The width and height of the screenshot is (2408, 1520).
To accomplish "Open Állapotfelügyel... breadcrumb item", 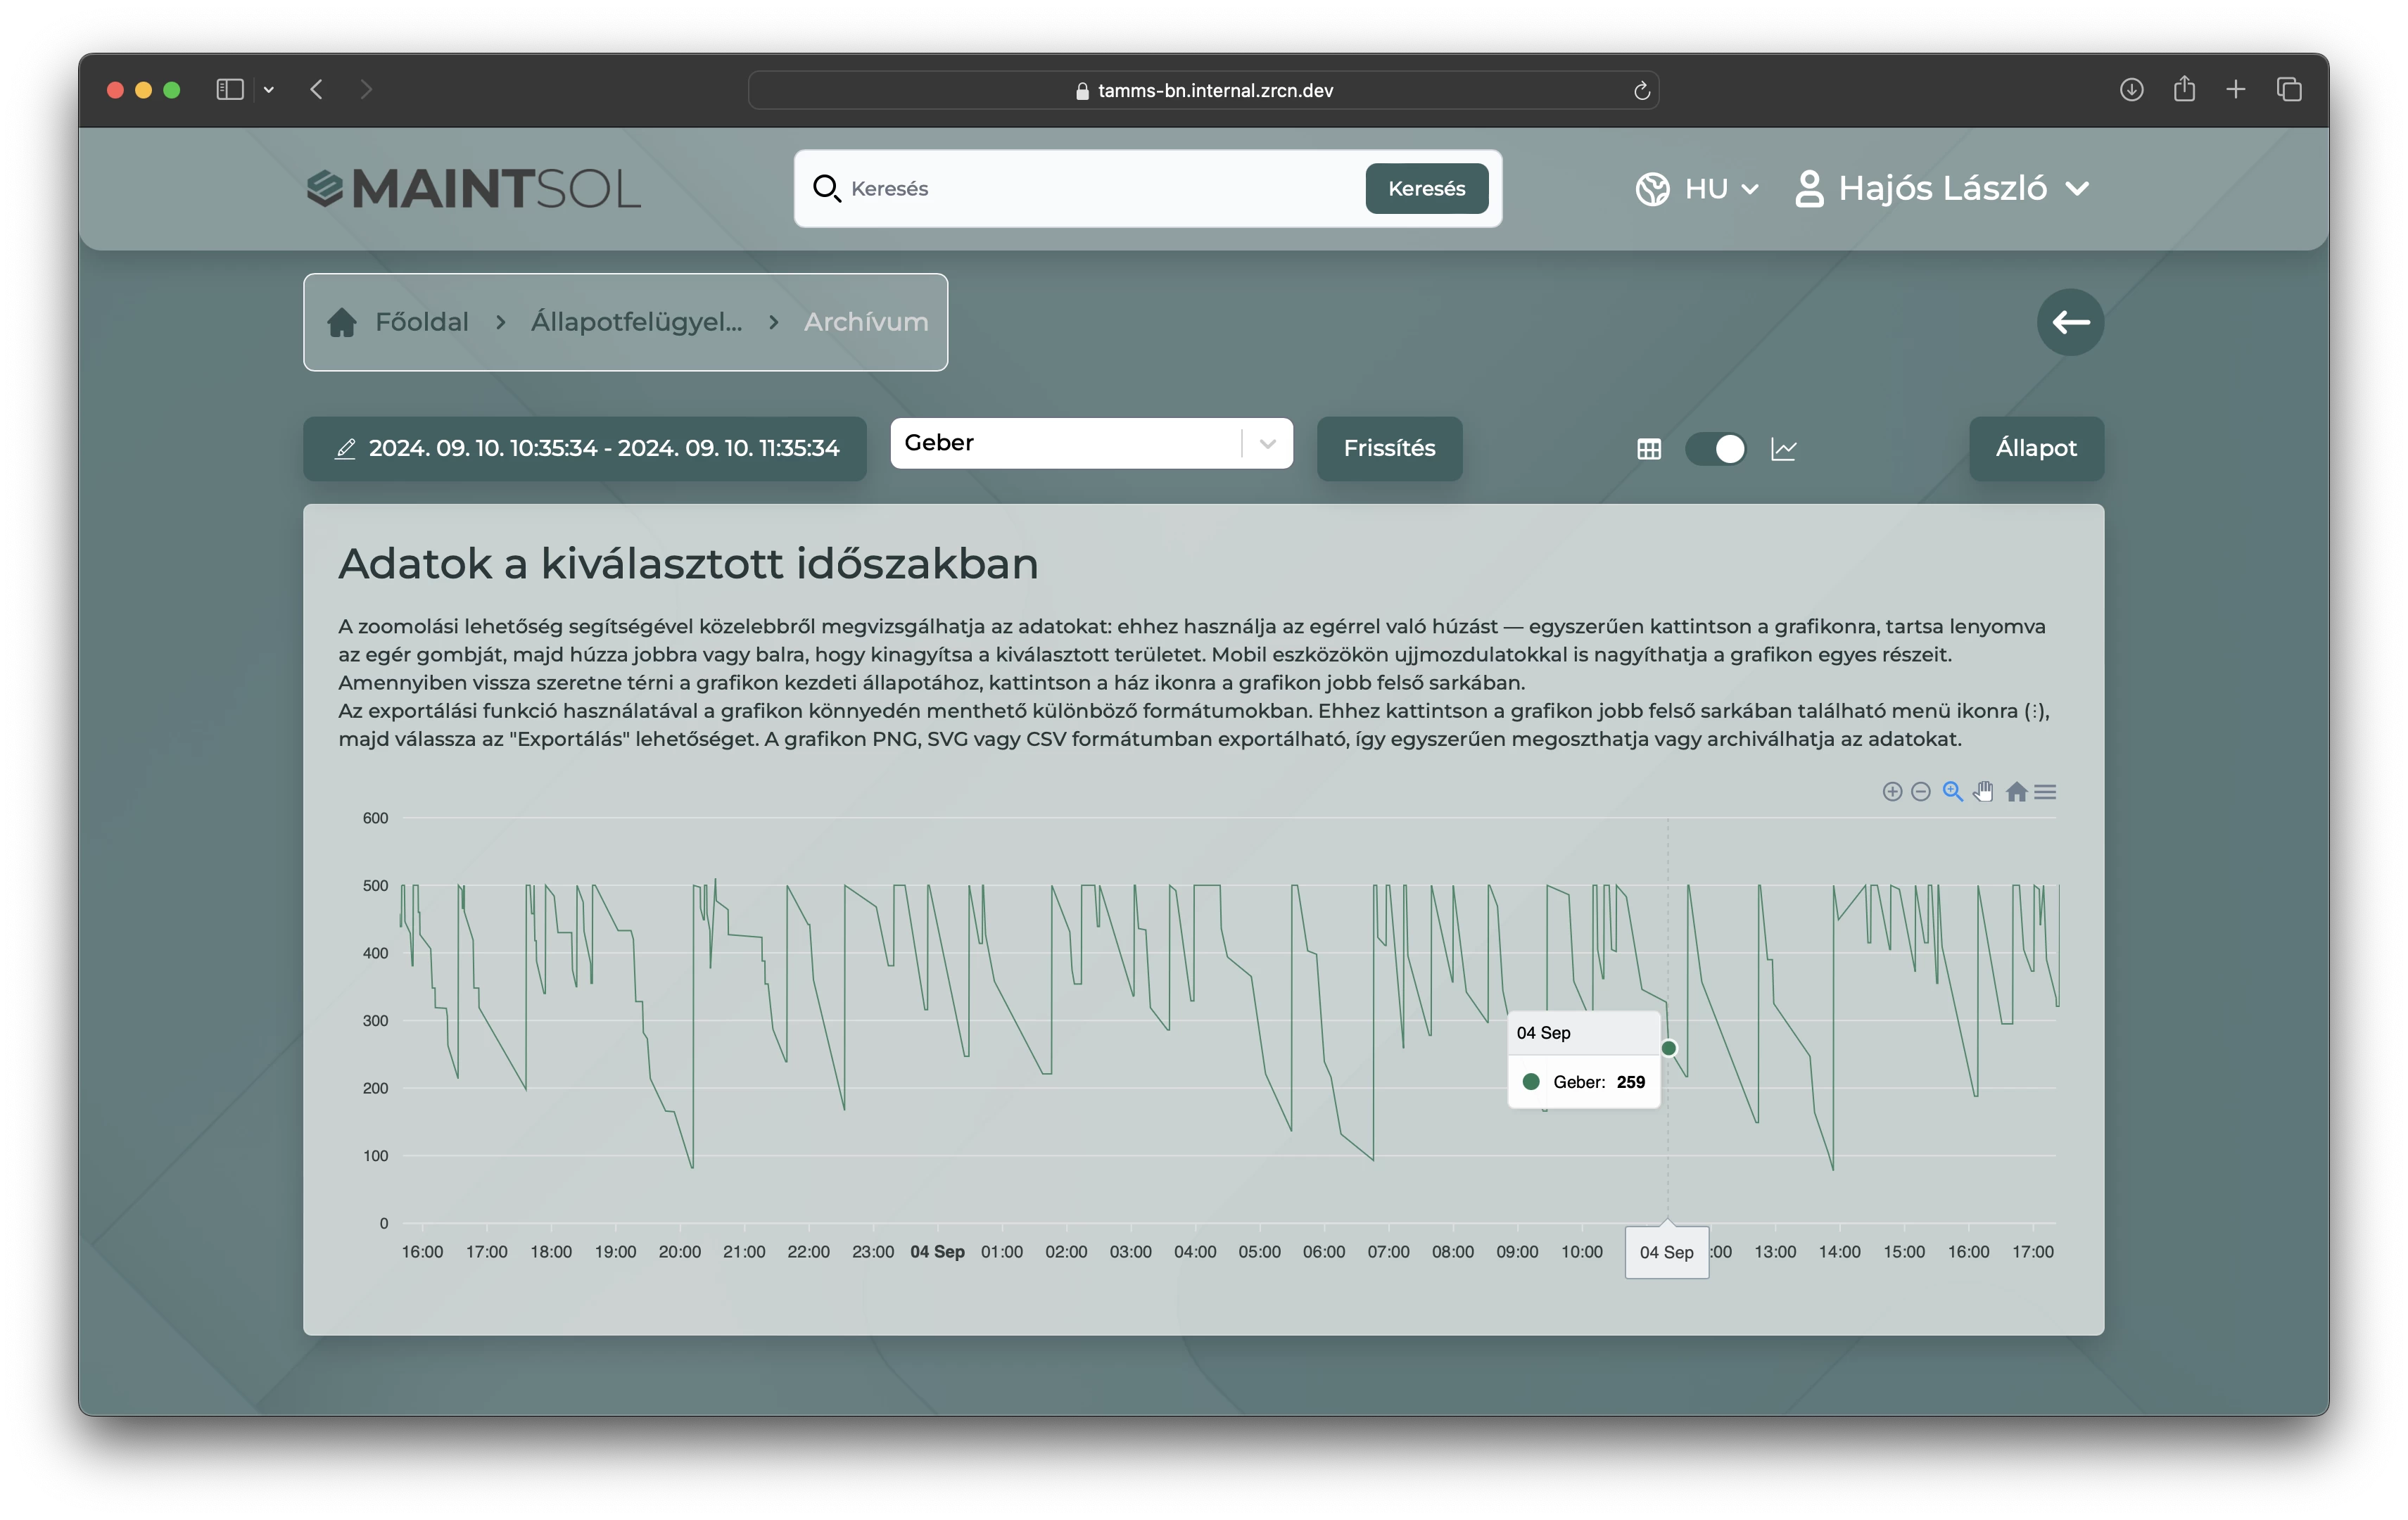I will point(636,322).
